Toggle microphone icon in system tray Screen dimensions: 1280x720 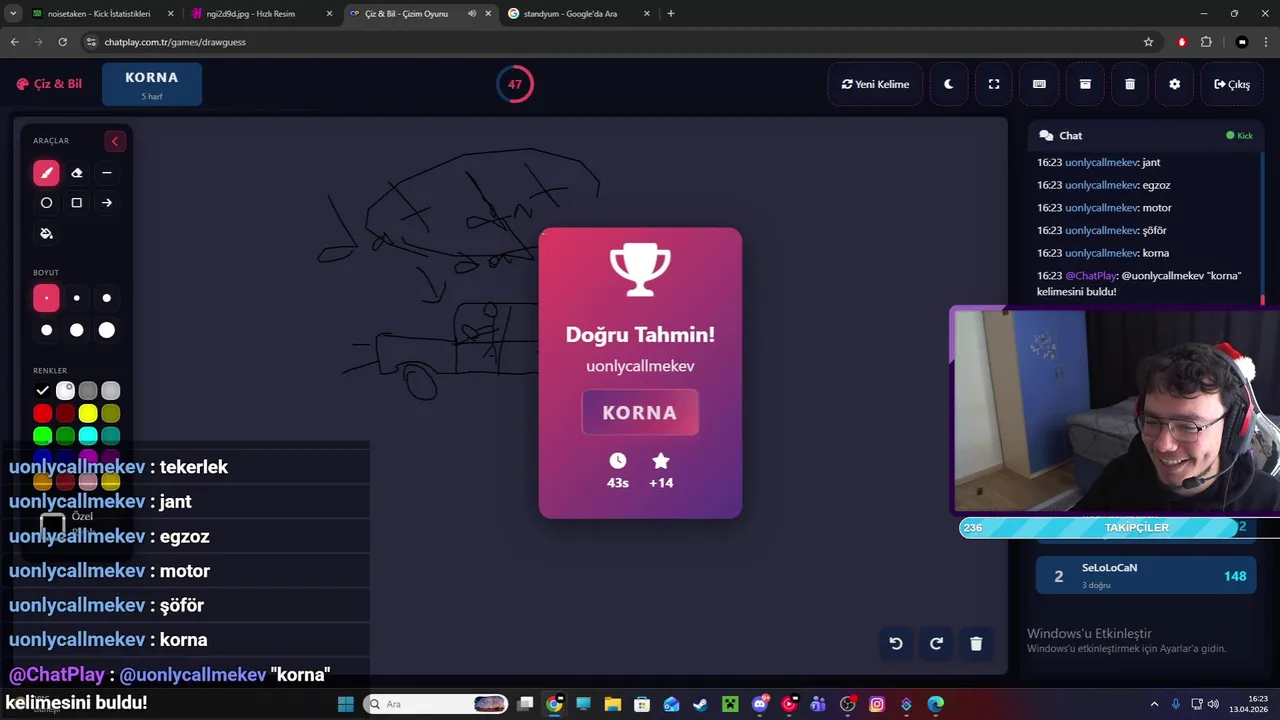[x=1176, y=704]
